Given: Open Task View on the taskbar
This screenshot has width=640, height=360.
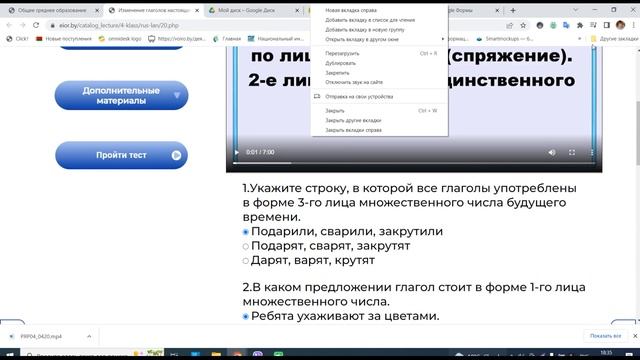Looking at the screenshot, I should point(174,354).
